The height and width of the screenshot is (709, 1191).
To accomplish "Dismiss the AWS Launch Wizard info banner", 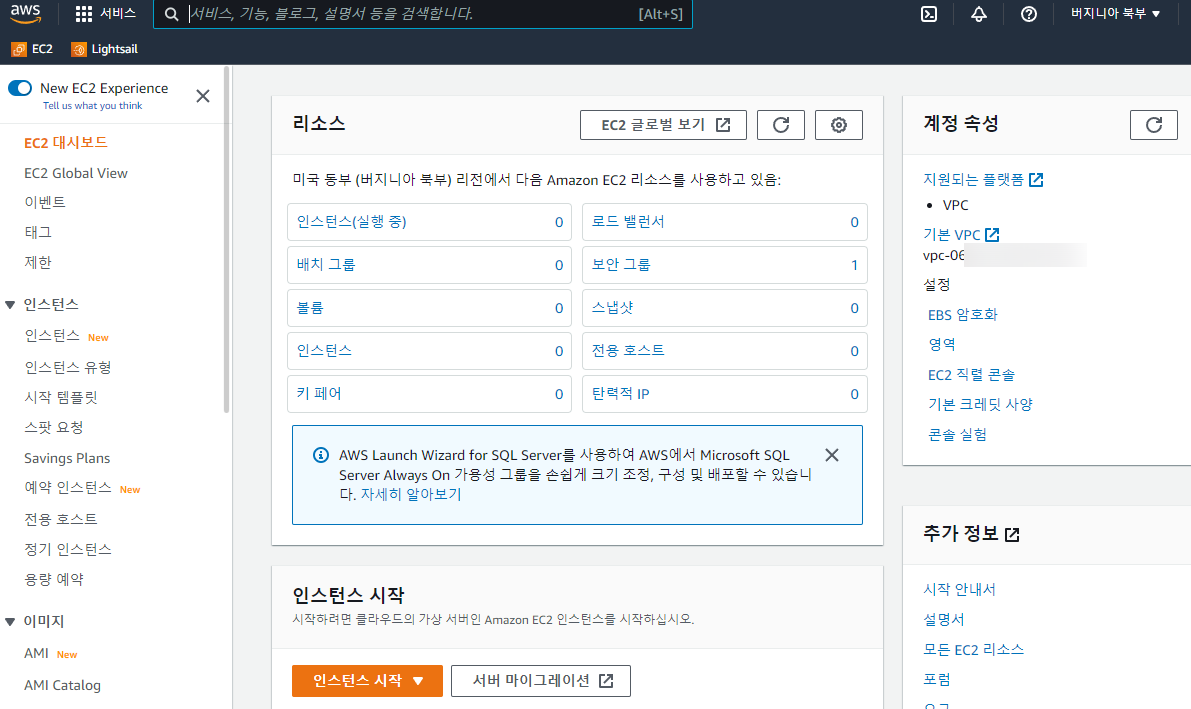I will tap(832, 454).
